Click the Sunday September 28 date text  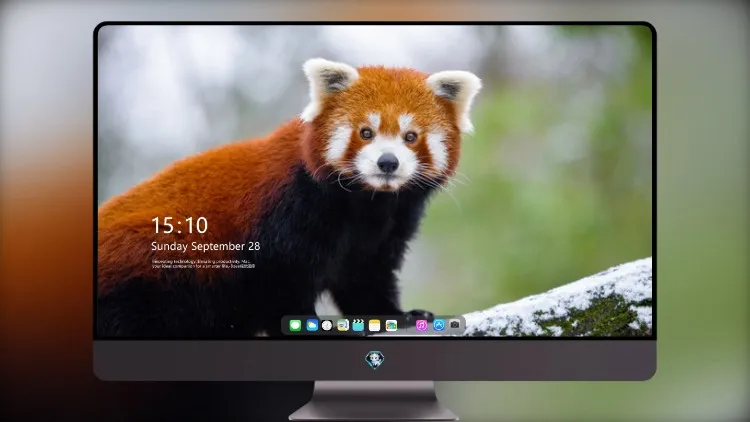point(206,246)
